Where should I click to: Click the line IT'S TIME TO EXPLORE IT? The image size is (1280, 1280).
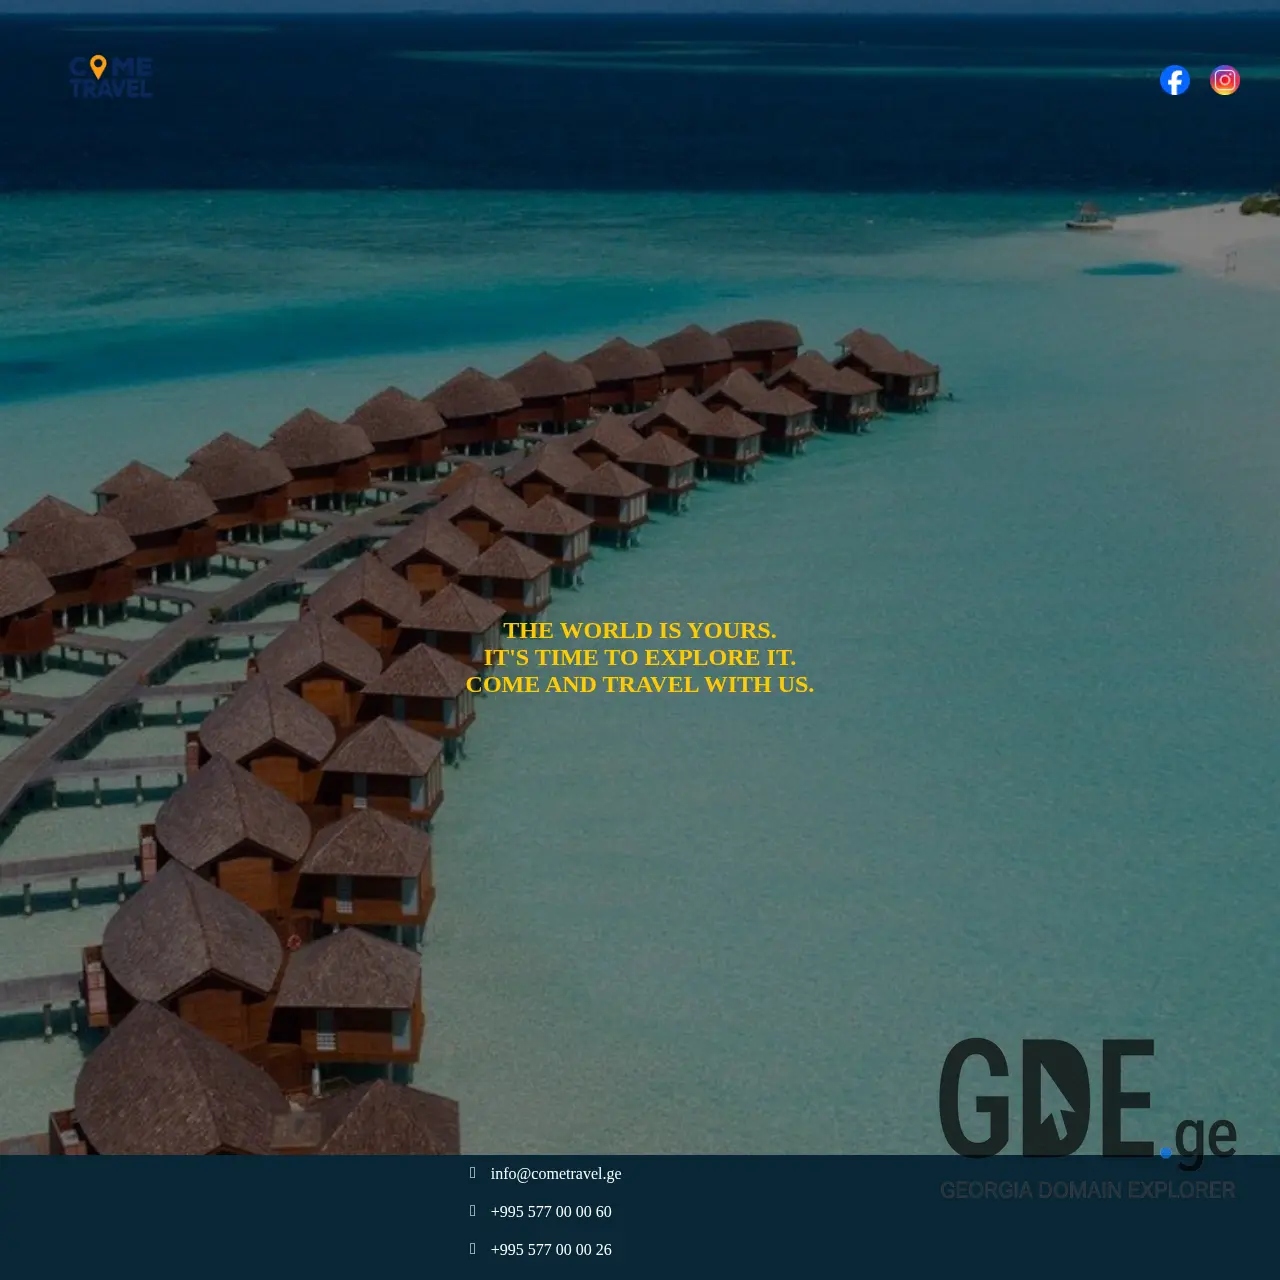point(640,657)
